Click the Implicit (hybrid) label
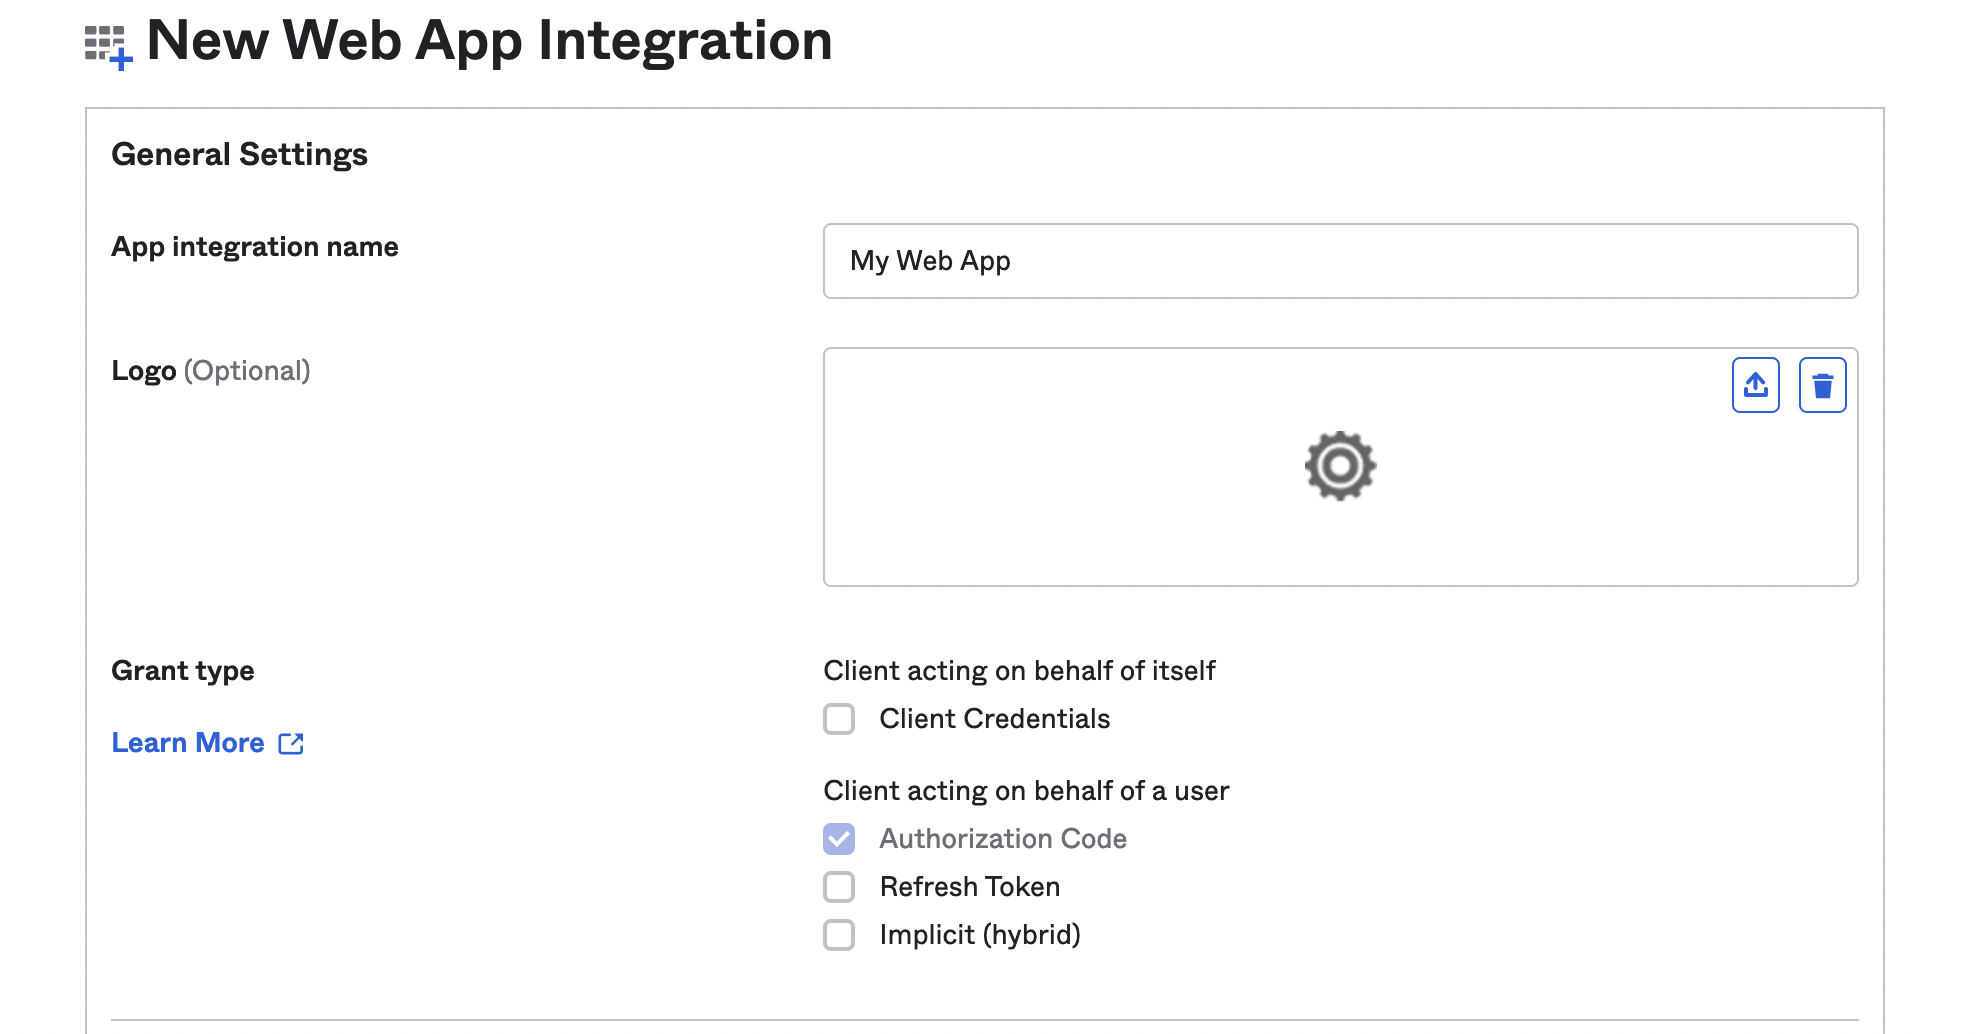Image resolution: width=1978 pixels, height=1034 pixels. (x=980, y=935)
